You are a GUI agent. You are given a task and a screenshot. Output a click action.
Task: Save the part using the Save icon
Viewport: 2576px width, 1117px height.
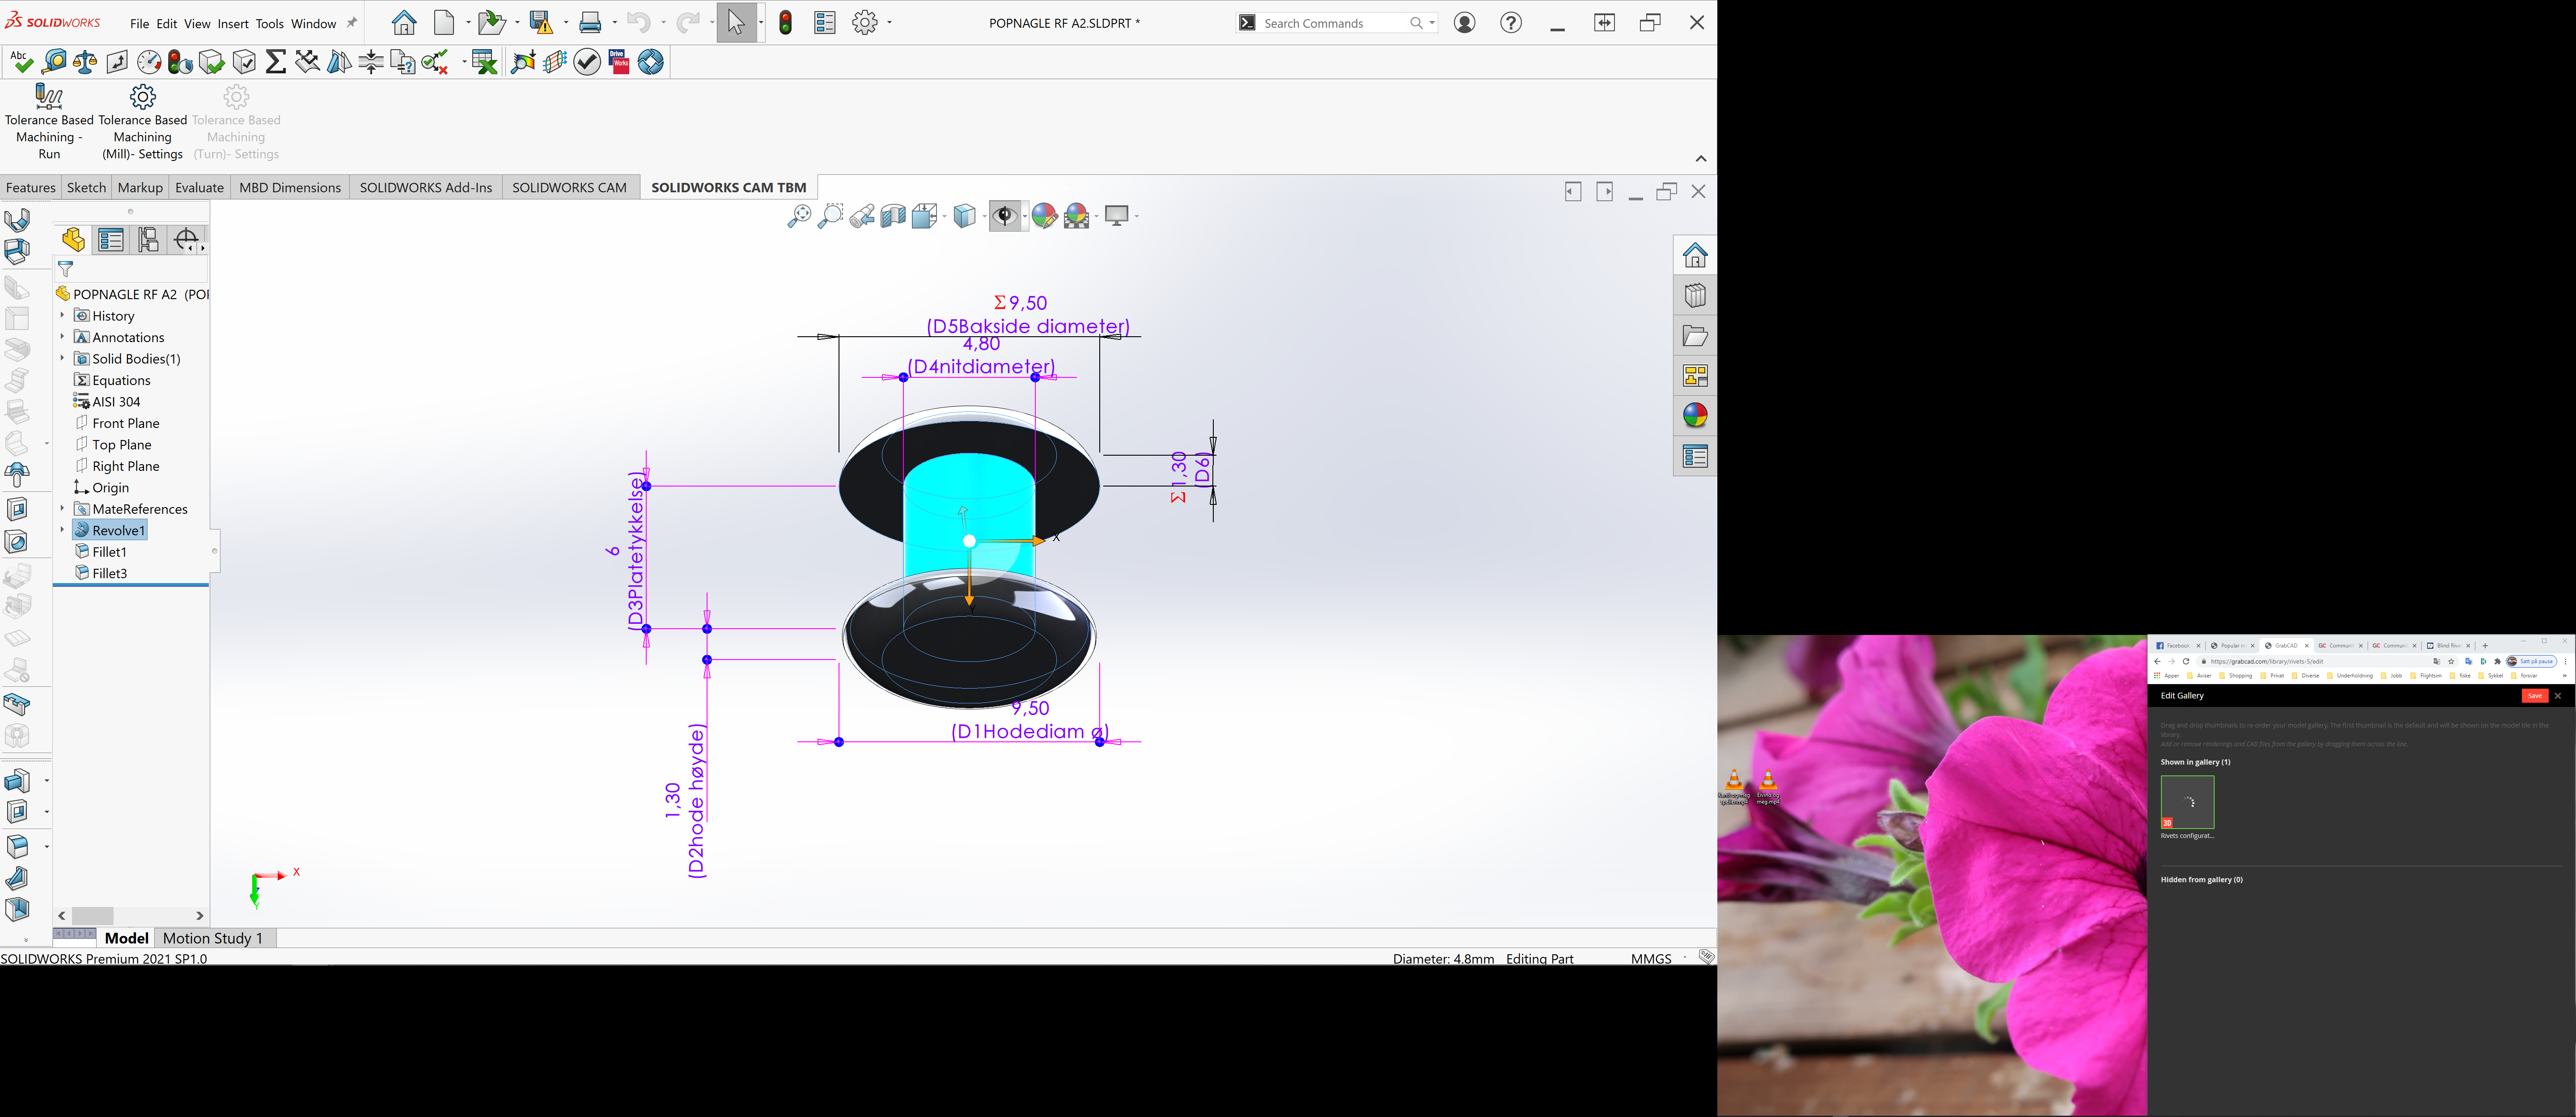pyautogui.click(x=542, y=23)
